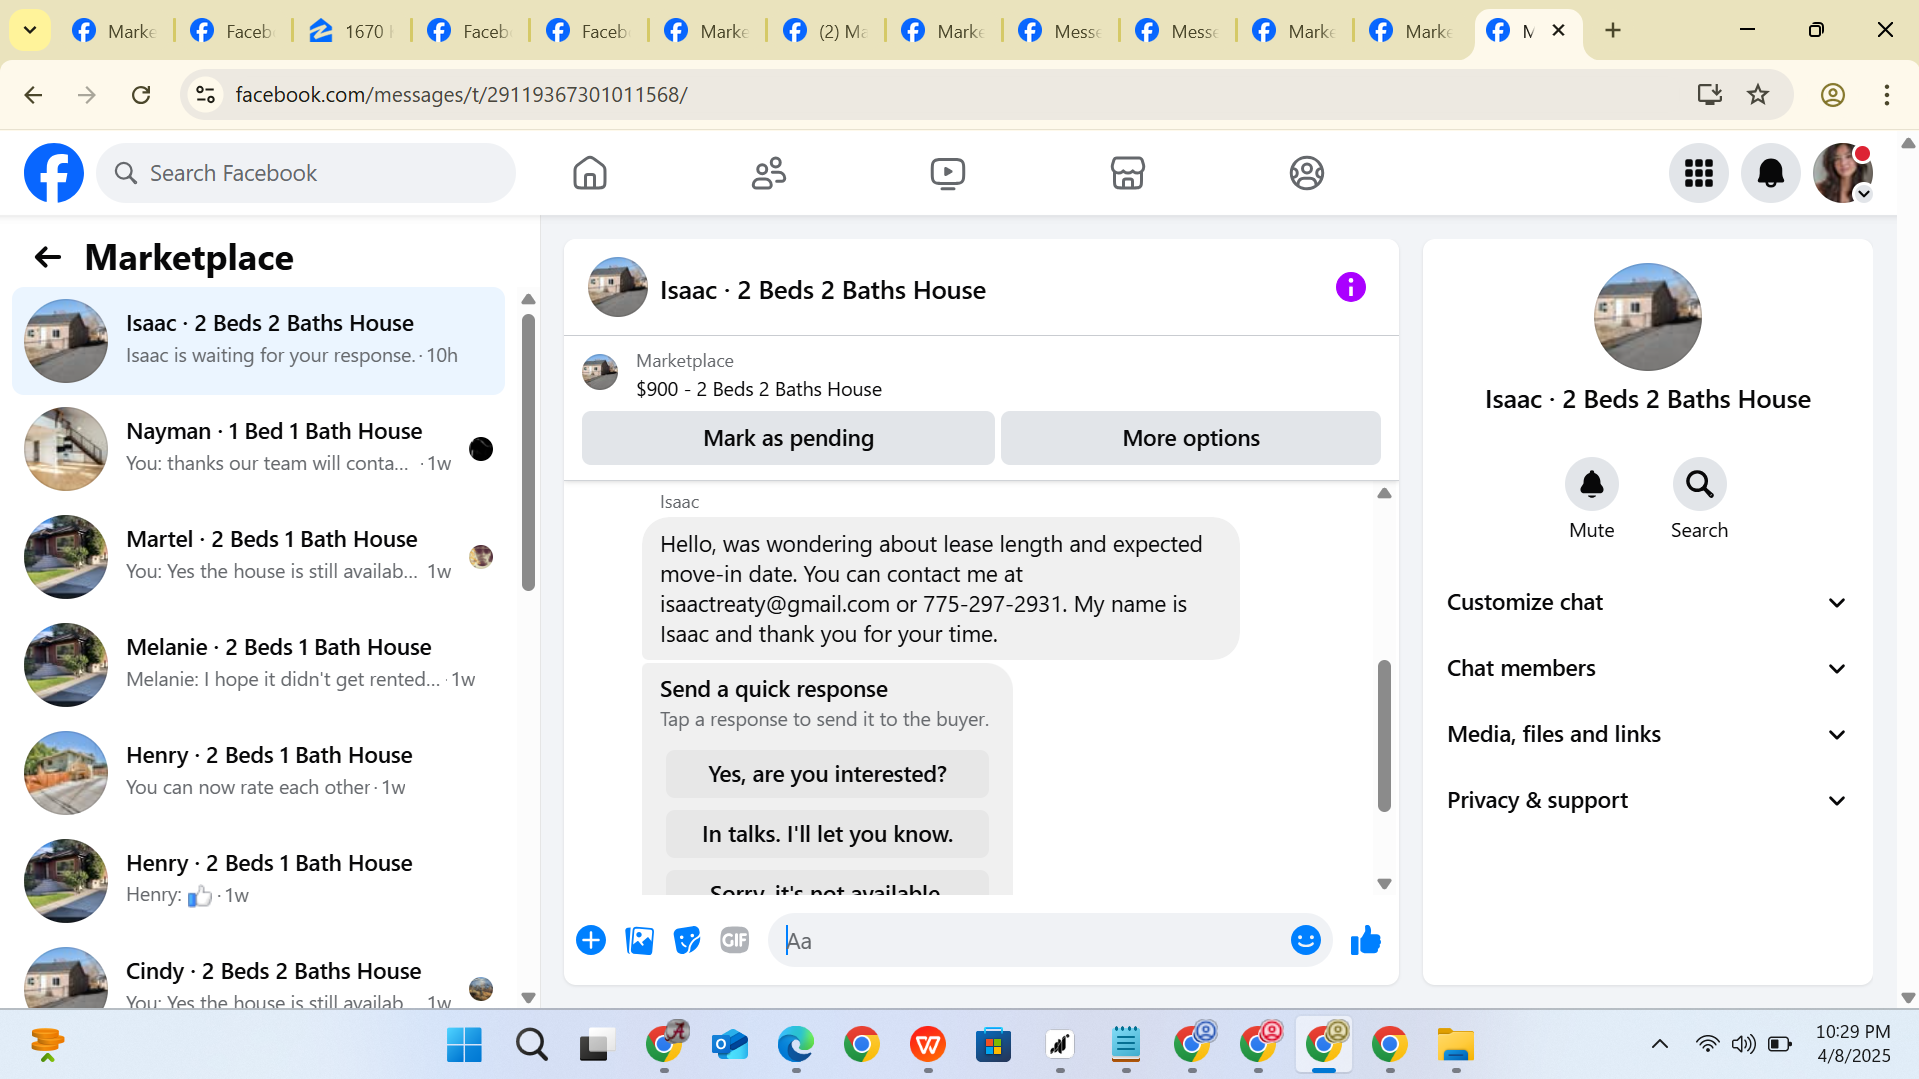Open Outlook from taskbar
Viewport: 1919px width, 1079px height.
coord(730,1045)
